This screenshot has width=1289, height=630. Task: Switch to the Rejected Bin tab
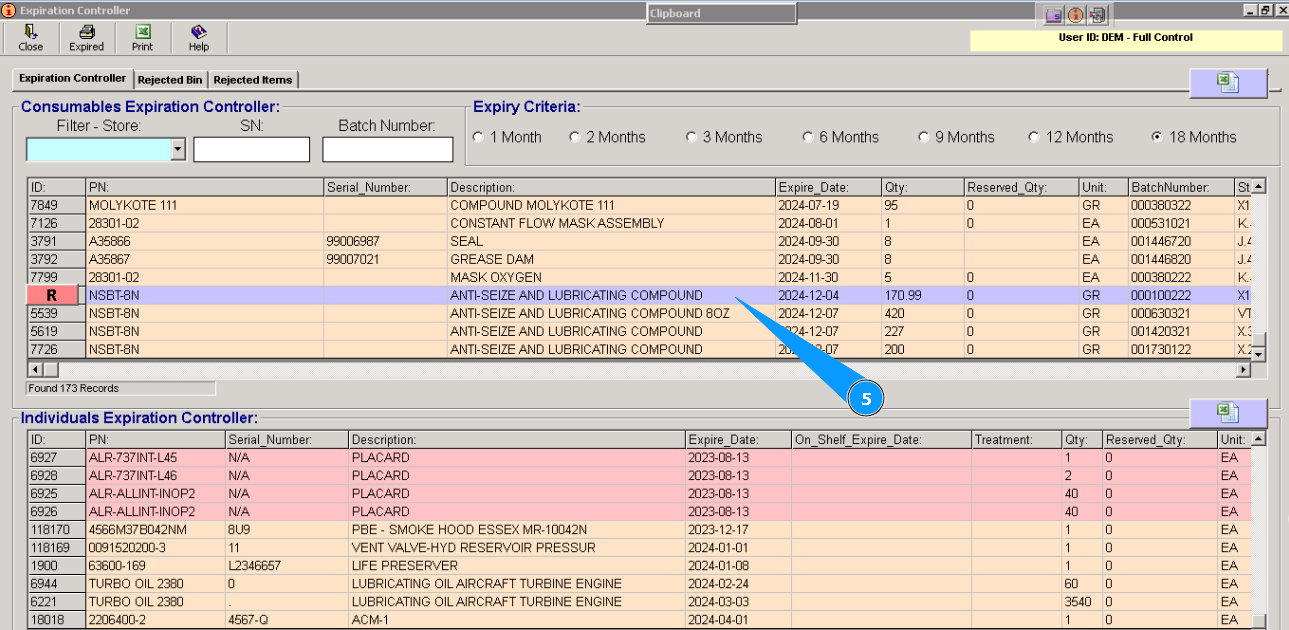169,80
